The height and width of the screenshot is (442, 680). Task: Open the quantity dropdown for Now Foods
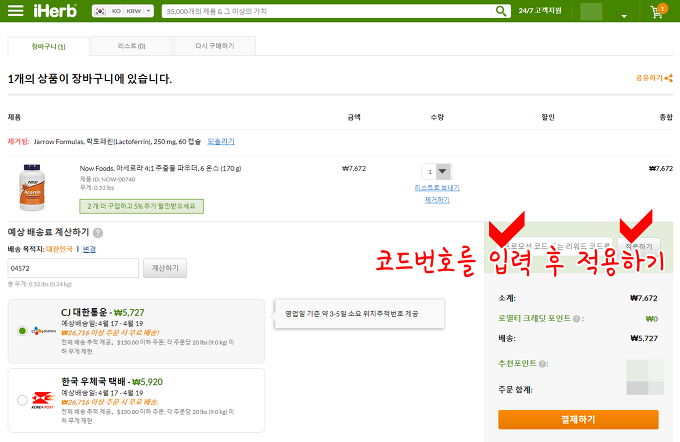pyautogui.click(x=437, y=171)
